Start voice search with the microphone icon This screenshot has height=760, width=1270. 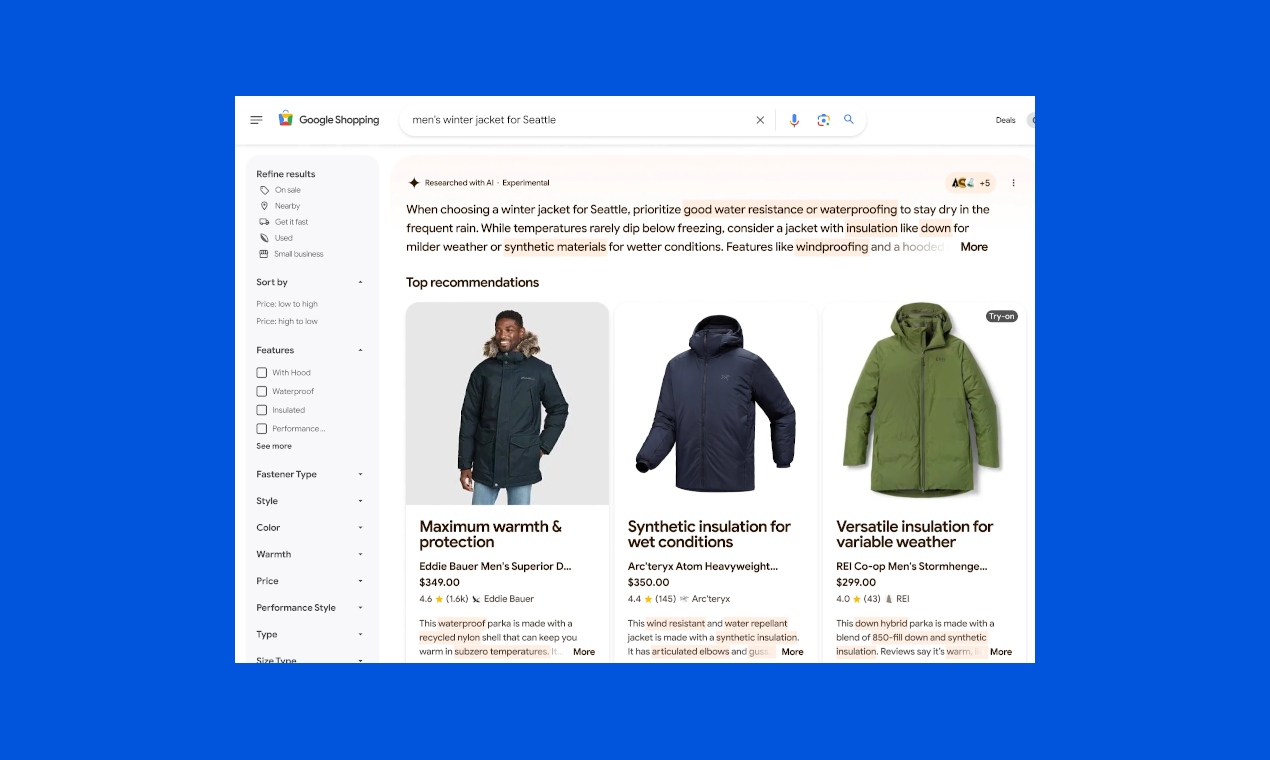click(x=794, y=120)
